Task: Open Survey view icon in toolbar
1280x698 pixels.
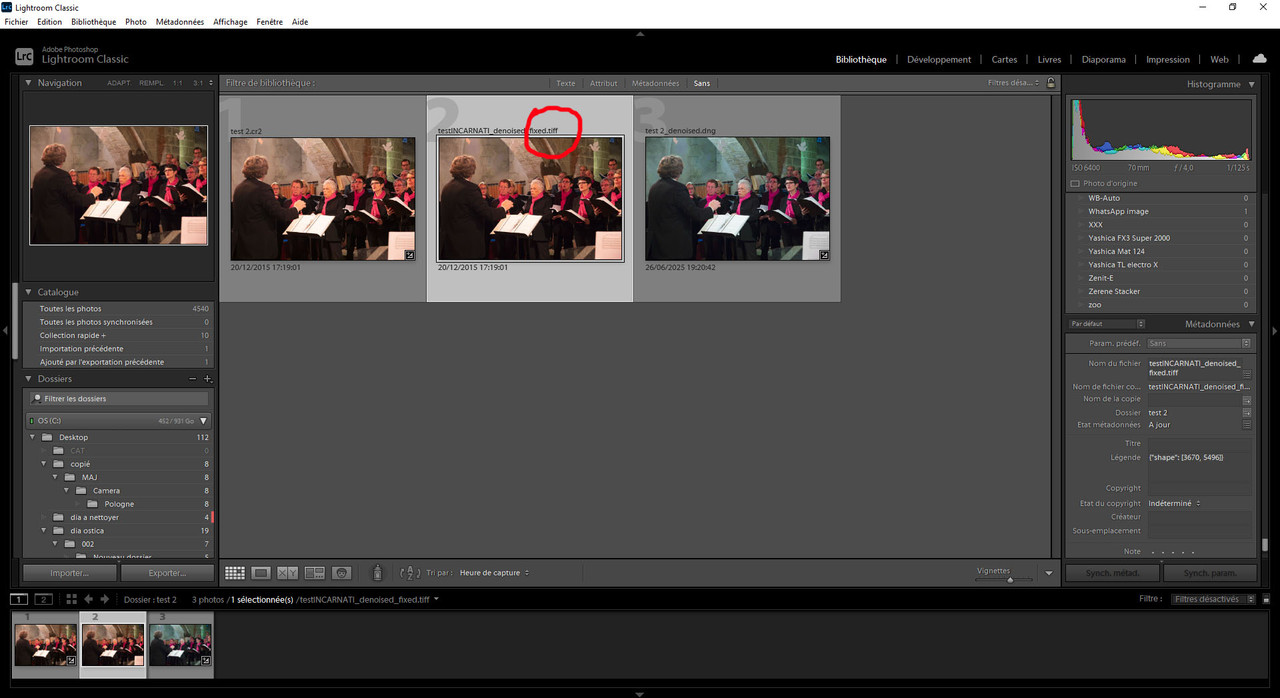Action: click(x=314, y=573)
